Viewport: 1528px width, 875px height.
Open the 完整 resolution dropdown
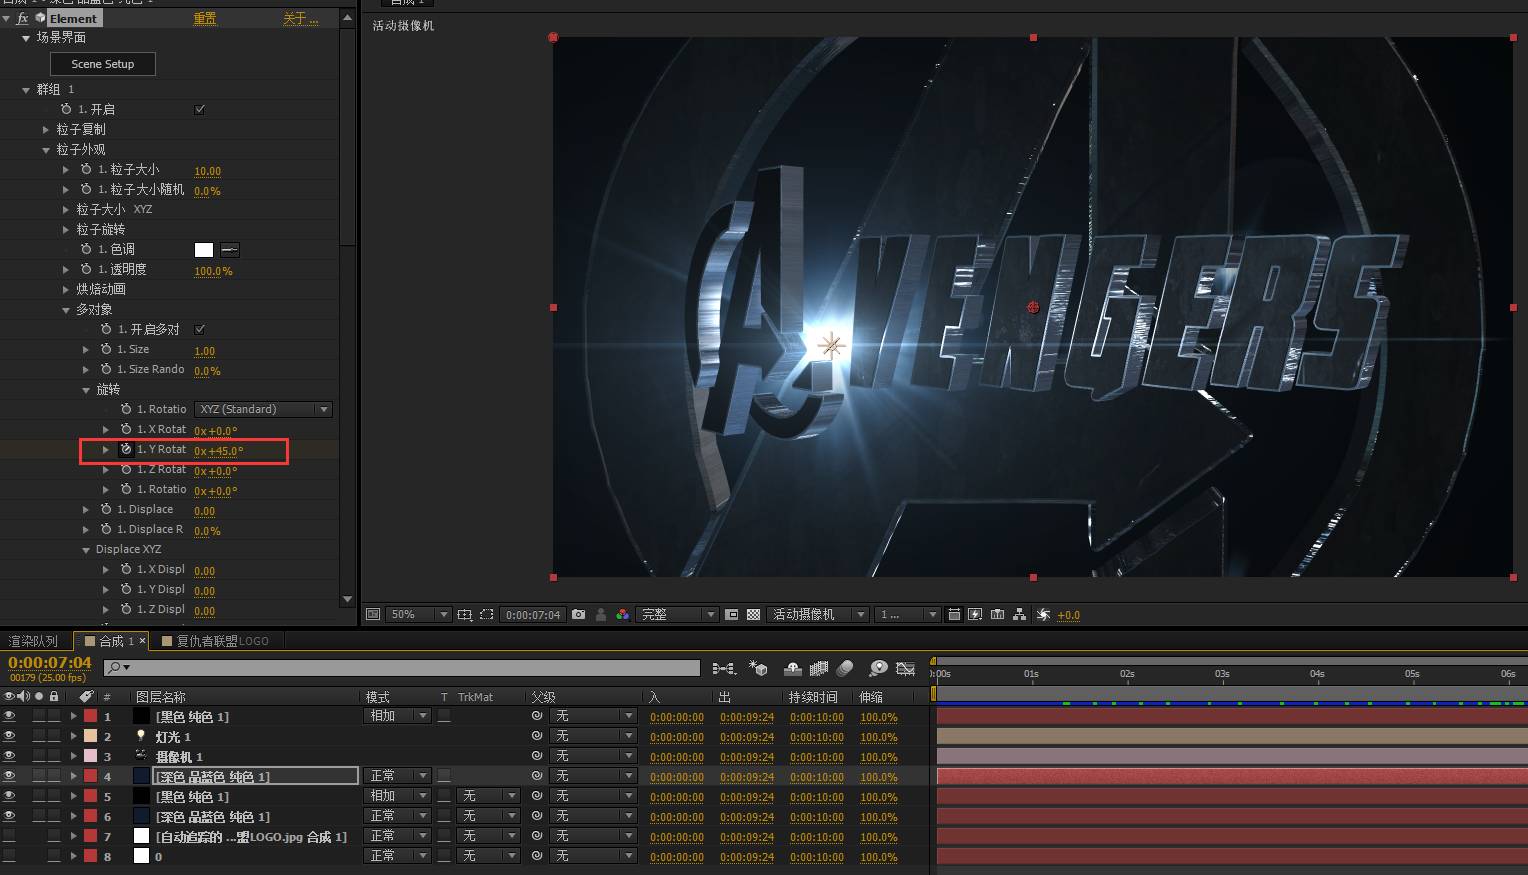(x=677, y=614)
